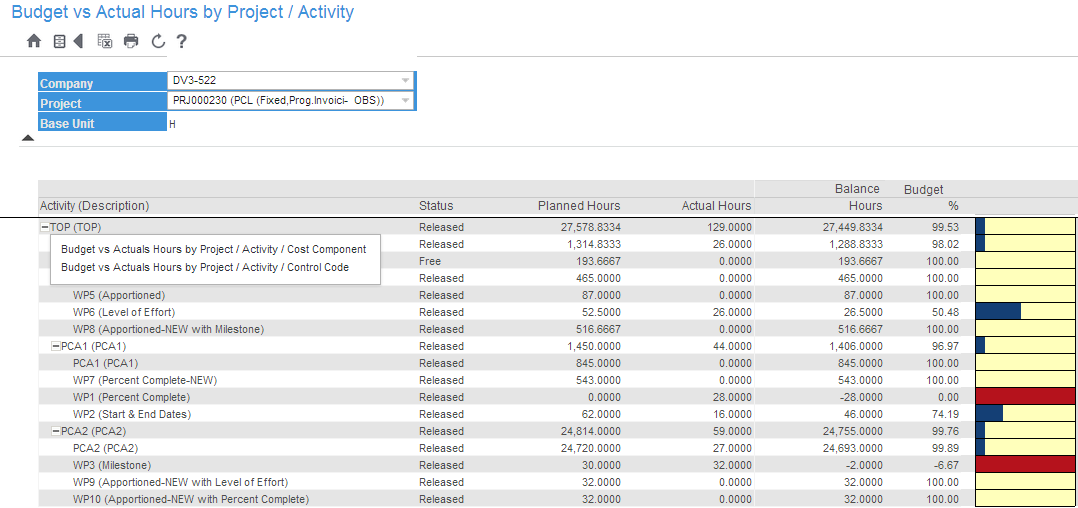Collapse the filter panel triangle

pos(28,138)
